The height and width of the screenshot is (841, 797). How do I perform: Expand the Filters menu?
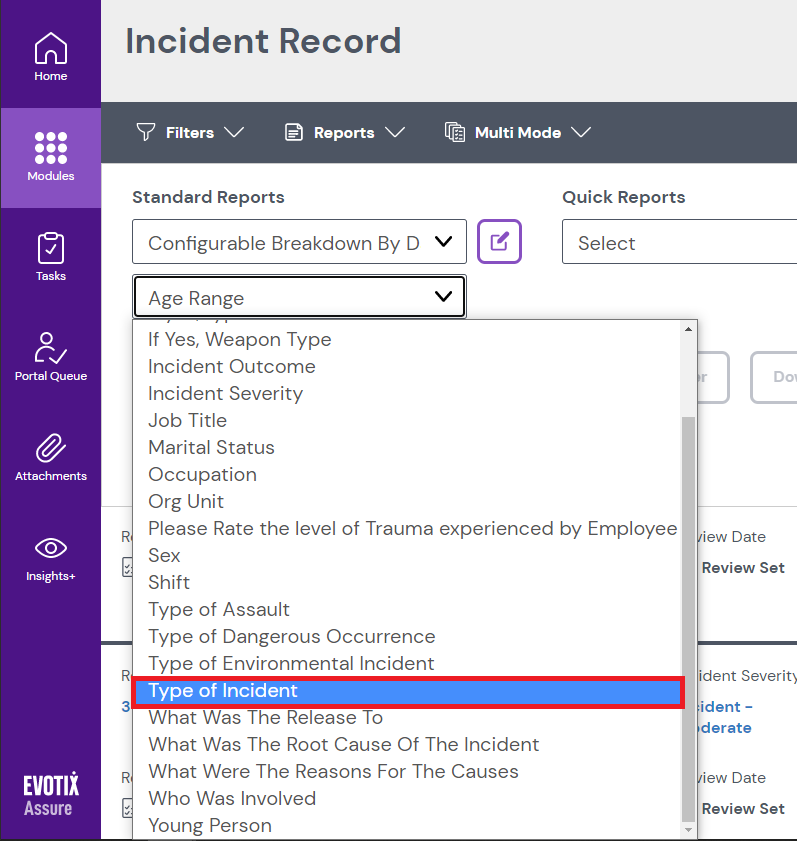pyautogui.click(x=190, y=133)
